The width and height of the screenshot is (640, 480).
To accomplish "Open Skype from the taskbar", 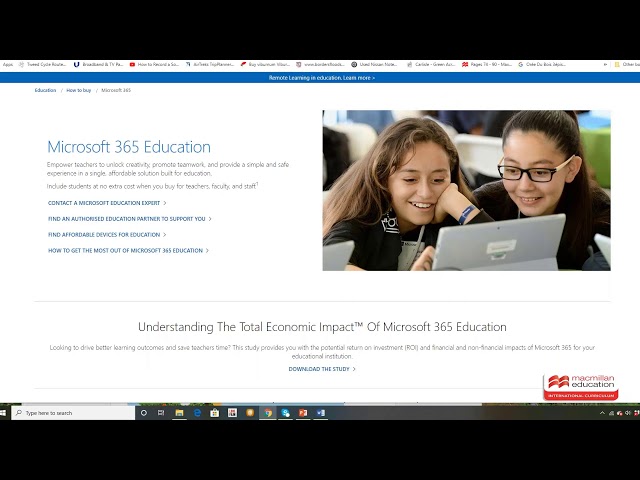I will pos(285,413).
